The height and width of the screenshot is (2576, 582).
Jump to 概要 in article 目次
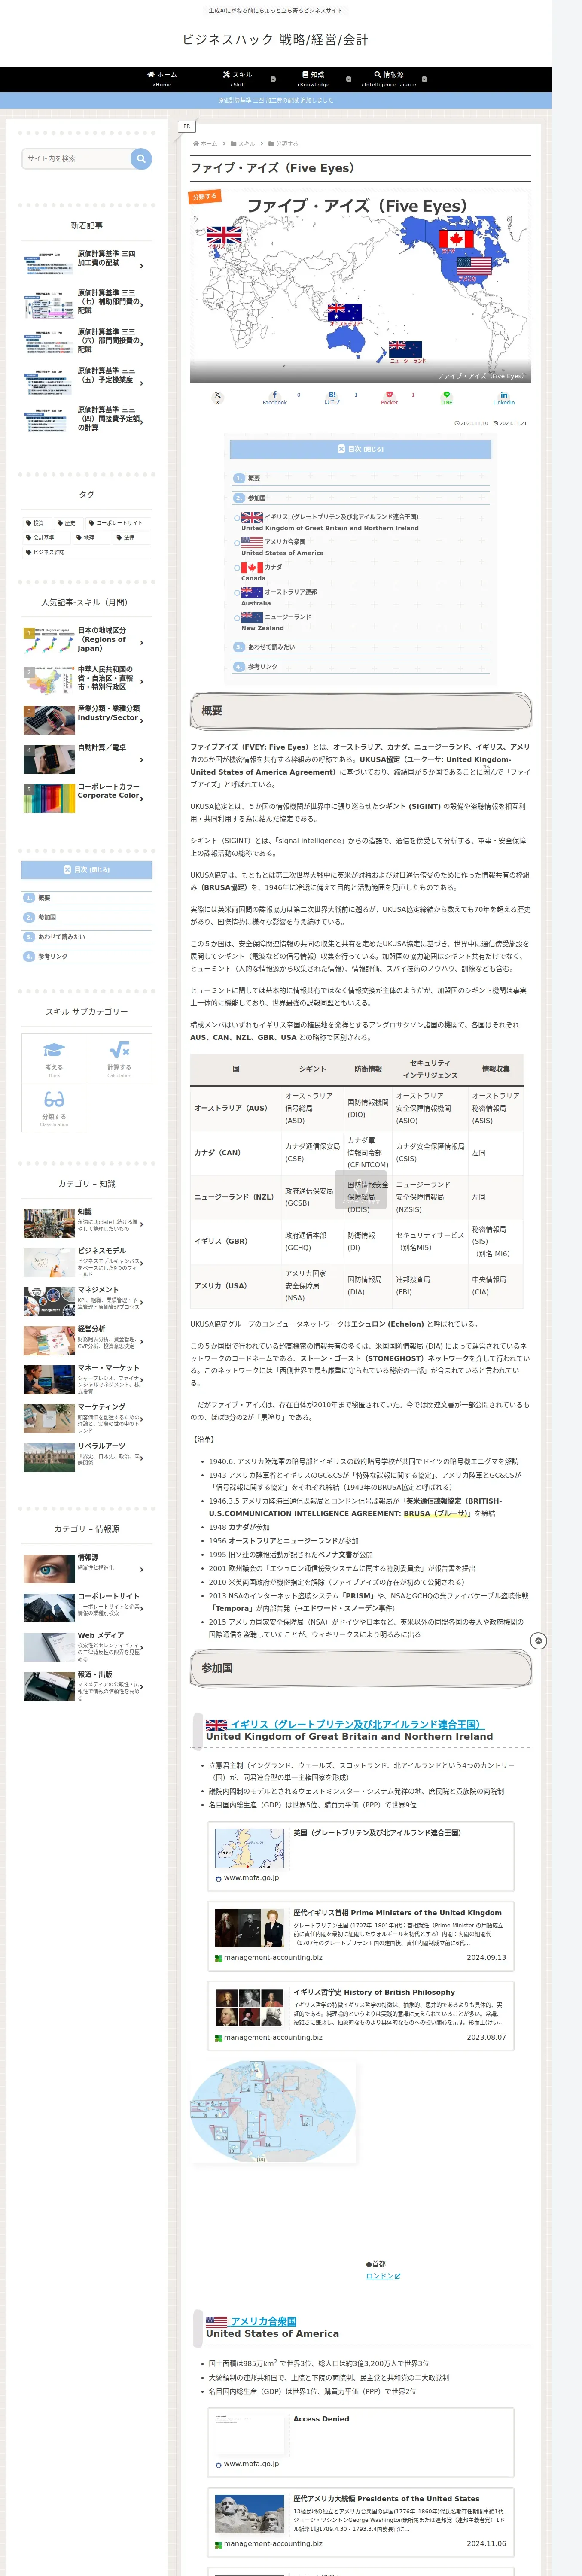254,478
